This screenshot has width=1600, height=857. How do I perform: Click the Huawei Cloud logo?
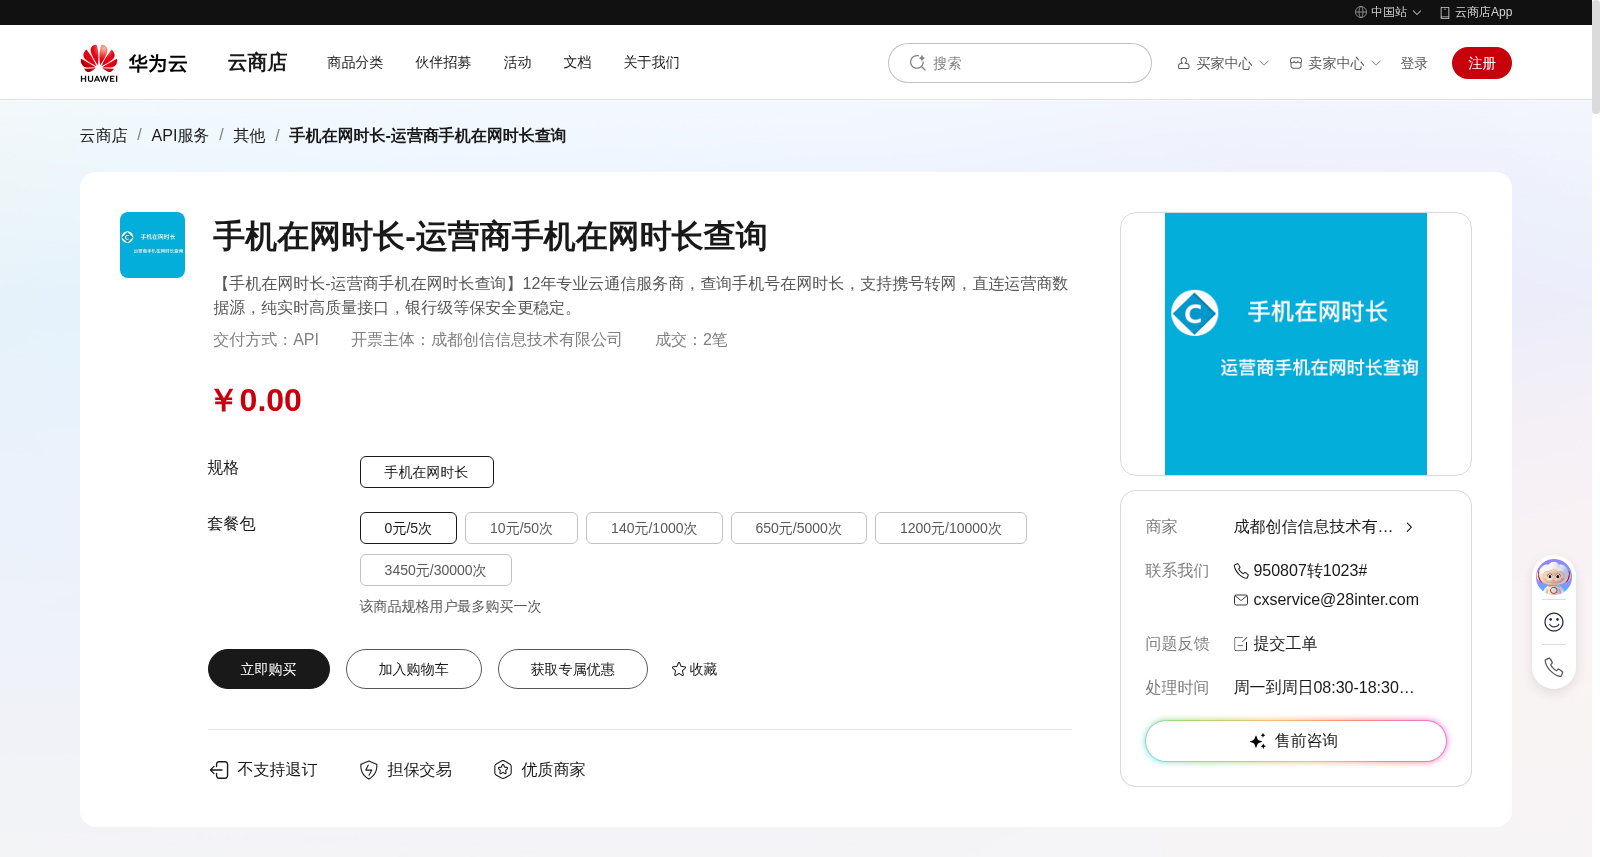coord(134,63)
